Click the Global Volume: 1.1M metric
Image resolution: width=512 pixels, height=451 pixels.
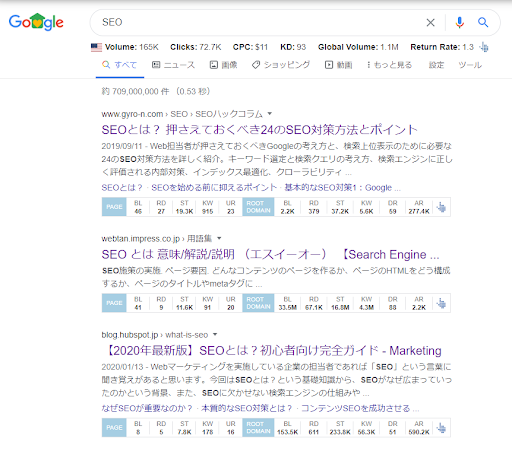(358, 47)
